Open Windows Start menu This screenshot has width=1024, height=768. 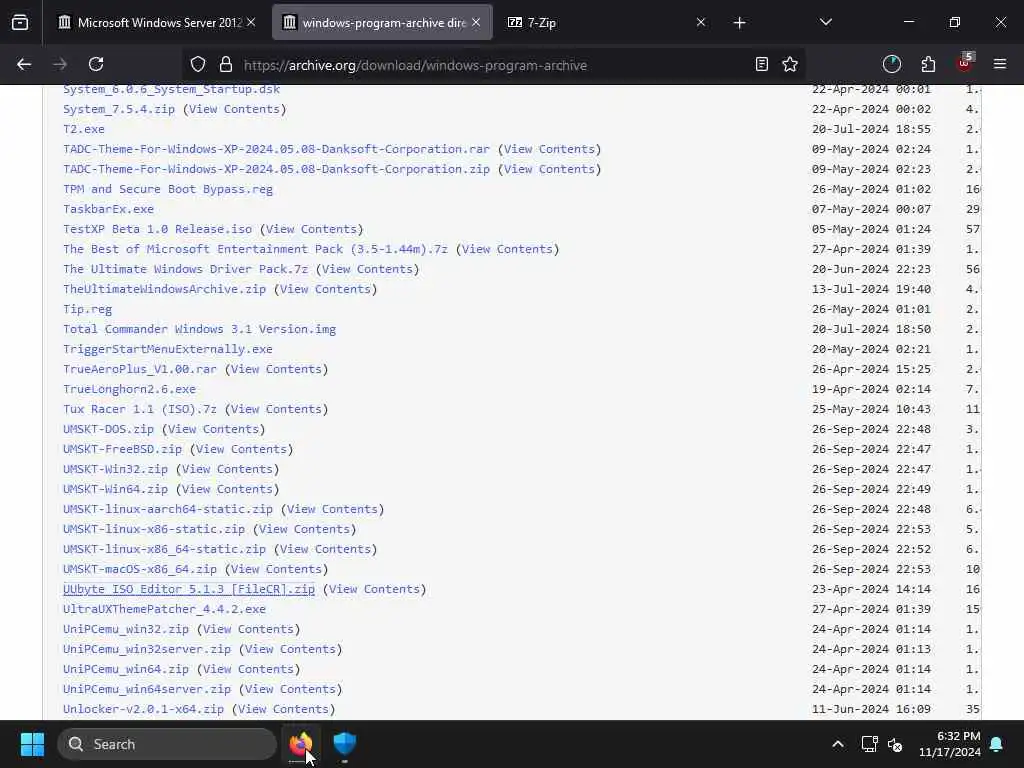pyautogui.click(x=32, y=744)
